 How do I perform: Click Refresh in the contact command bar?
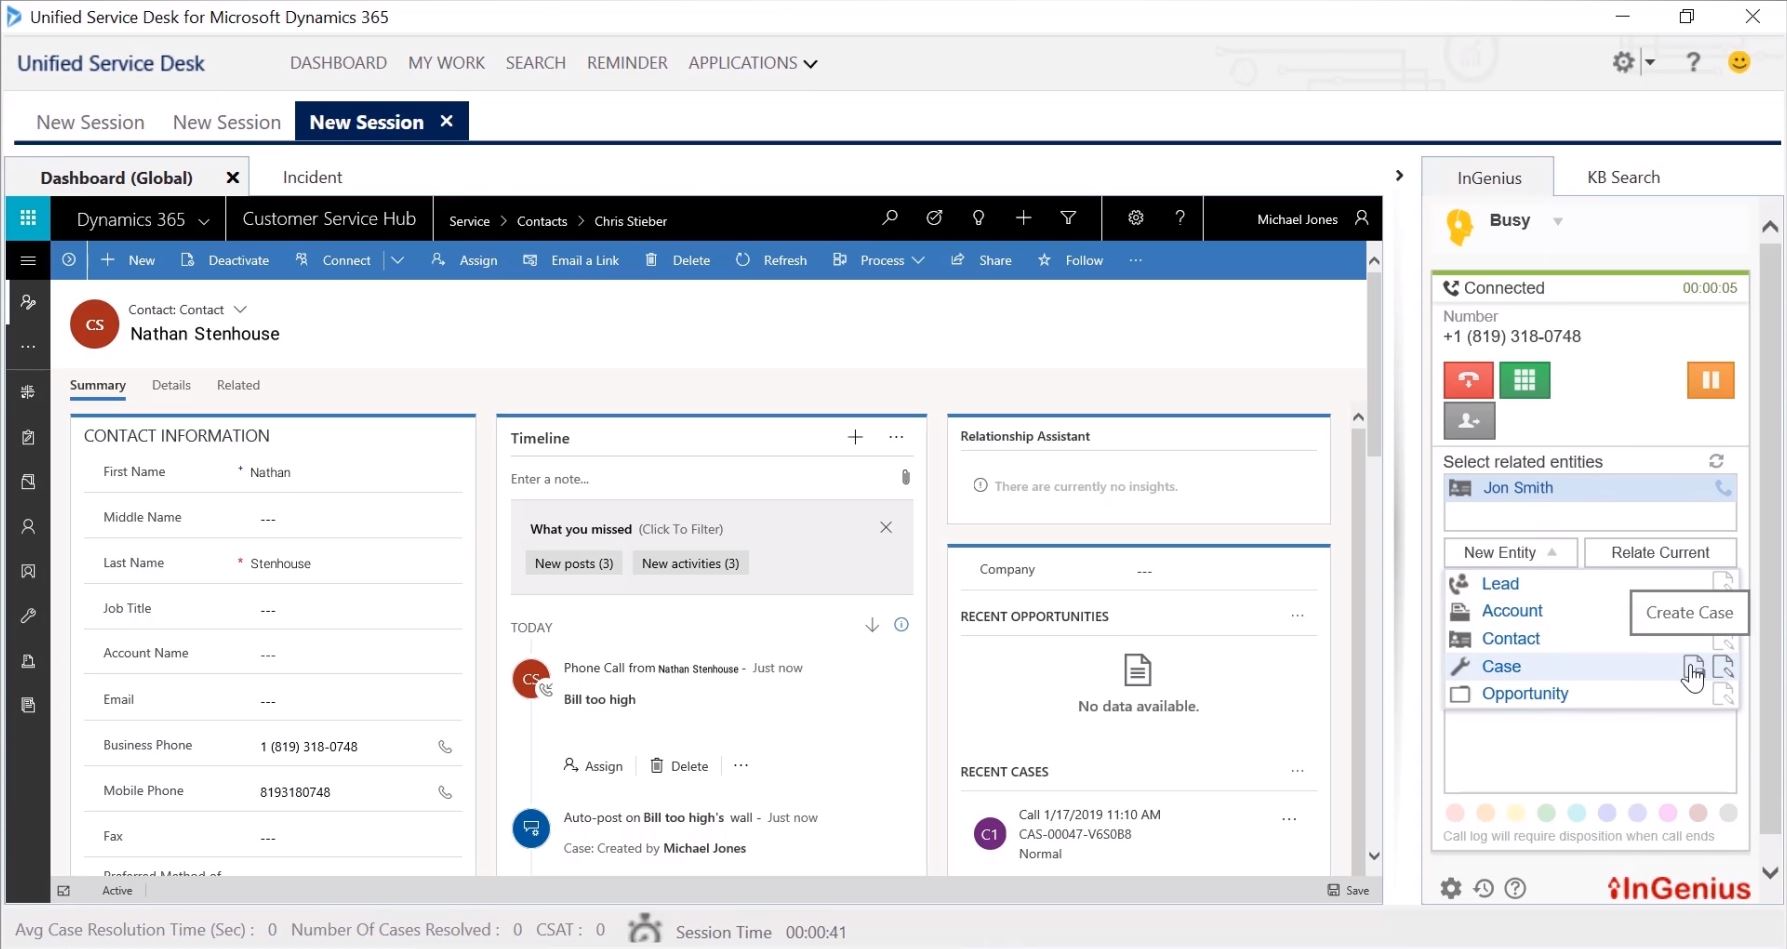point(771,260)
